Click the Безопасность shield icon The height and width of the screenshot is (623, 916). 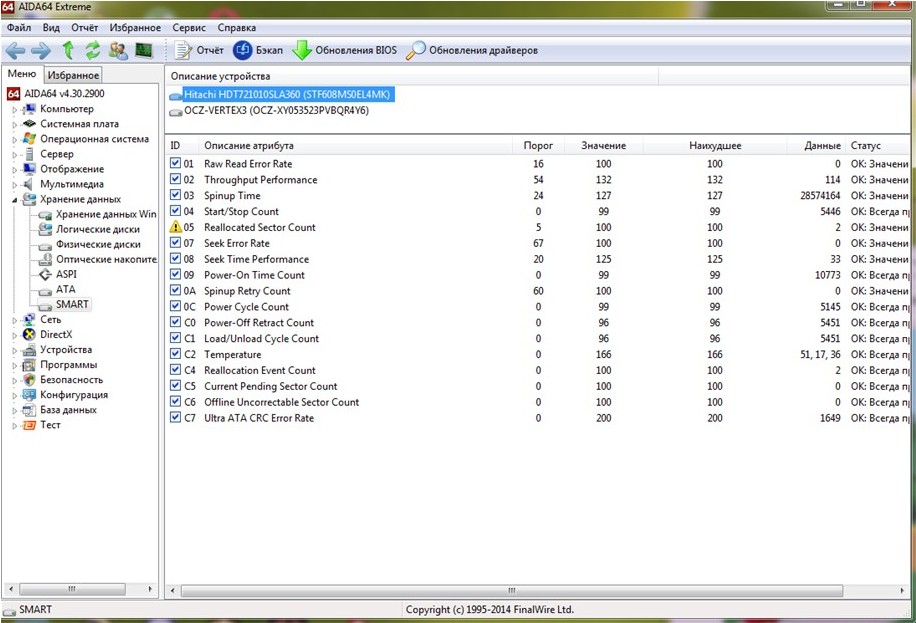(x=29, y=379)
